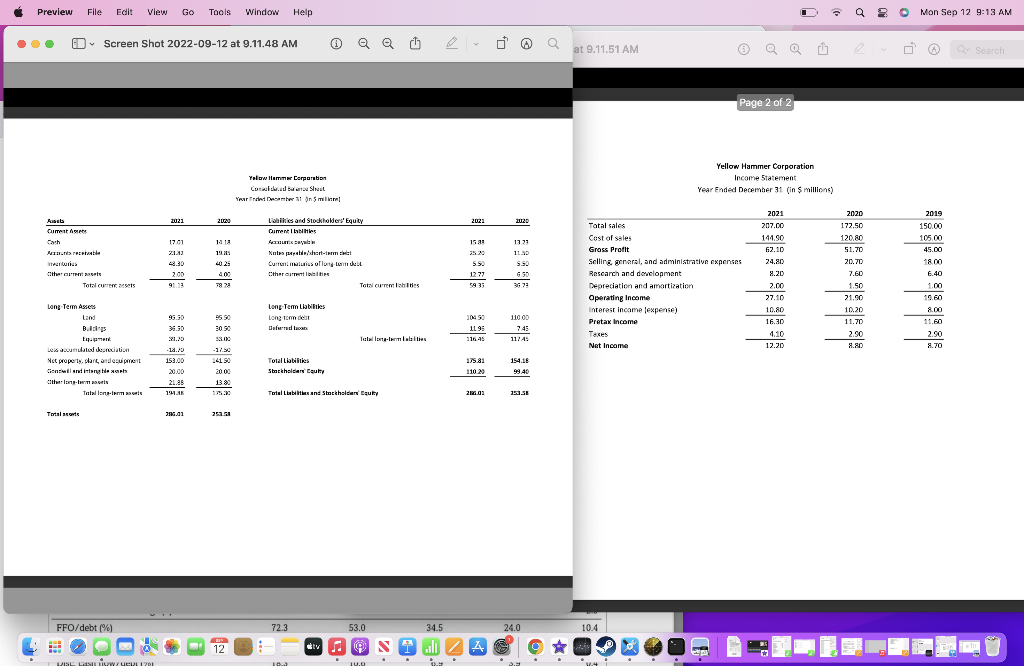Open Podcasts from the Dock
The height and width of the screenshot is (666, 1024).
pos(360,646)
